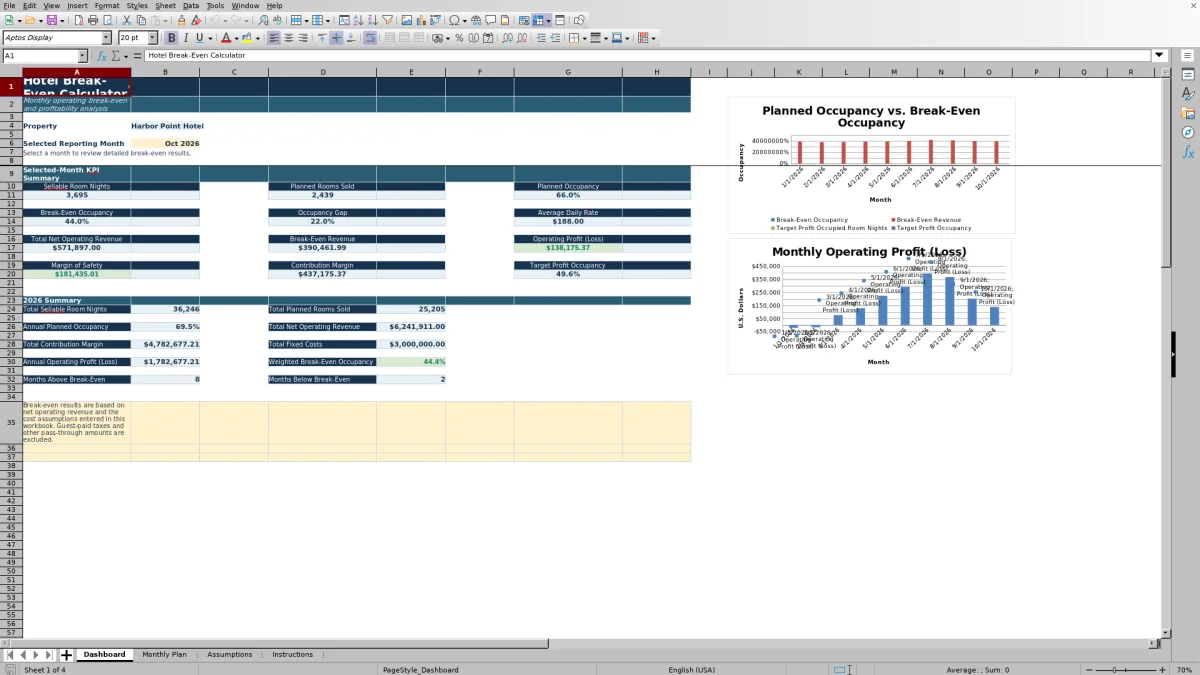Click the Function Wizard fx icon
Viewport: 1200px width, 675px height.
pos(101,56)
